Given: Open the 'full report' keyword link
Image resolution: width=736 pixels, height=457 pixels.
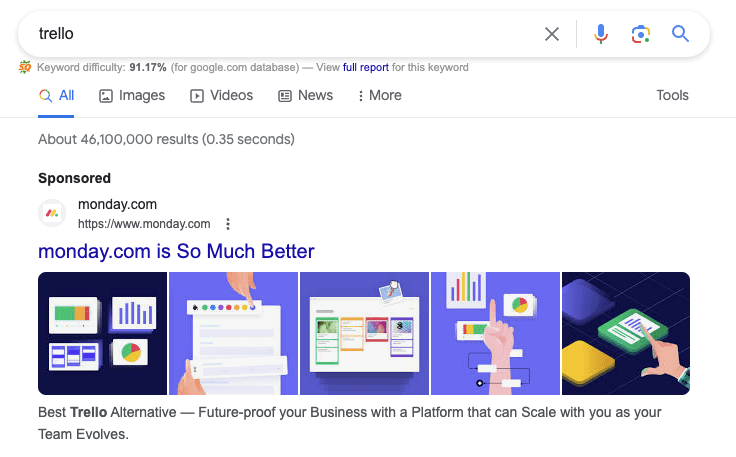Looking at the screenshot, I should [366, 68].
